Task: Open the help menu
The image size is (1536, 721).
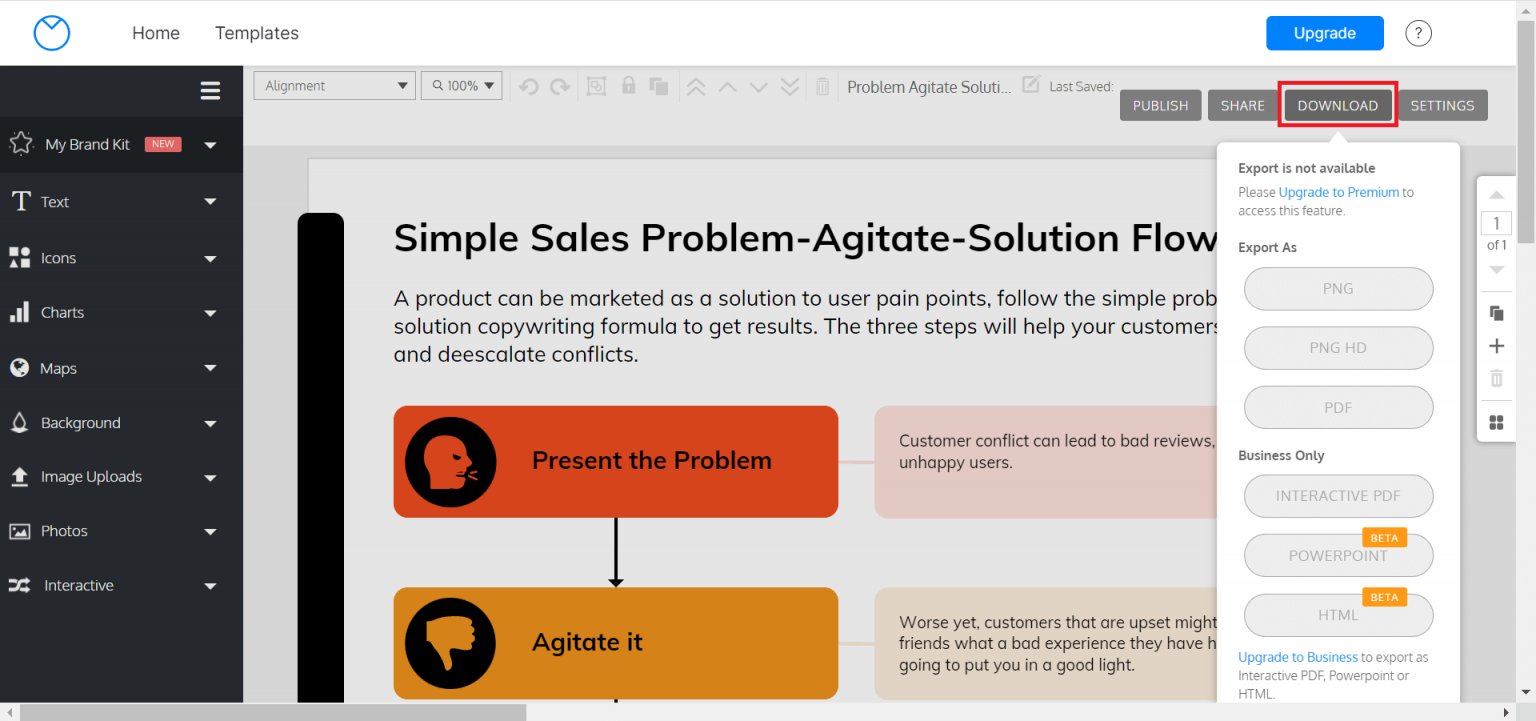Action: pyautogui.click(x=1418, y=33)
